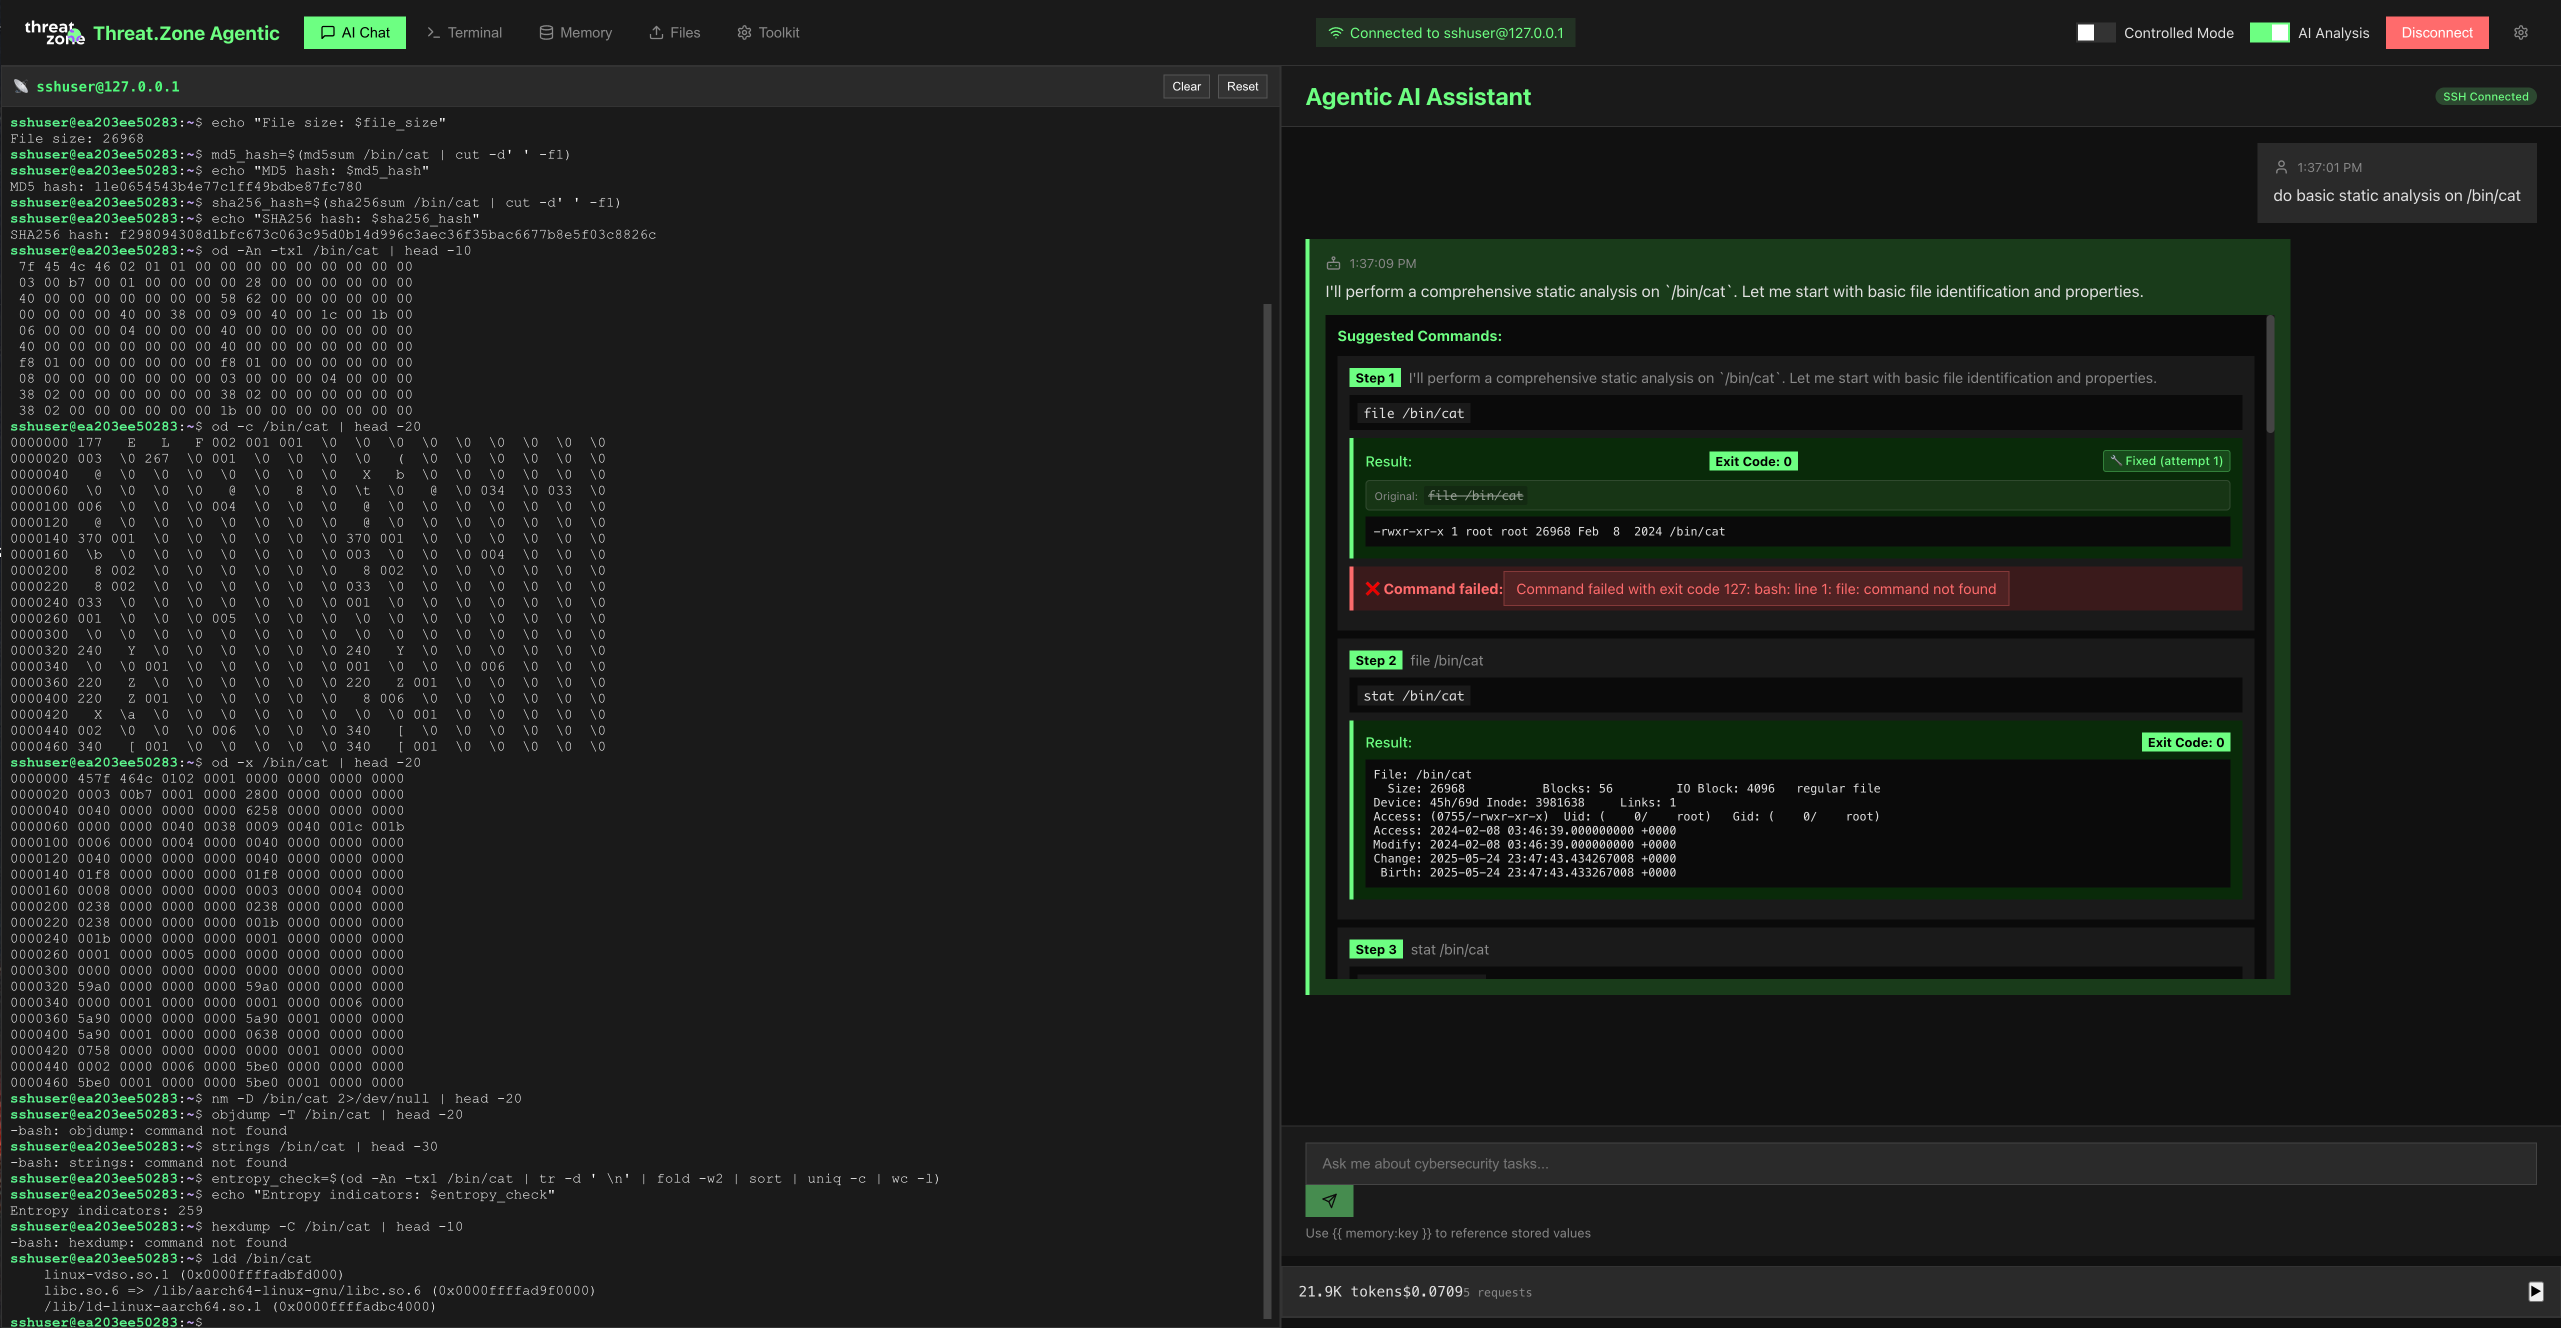Click the SHA256 hash output line
The width and height of the screenshot is (2561, 1328).
[333, 235]
